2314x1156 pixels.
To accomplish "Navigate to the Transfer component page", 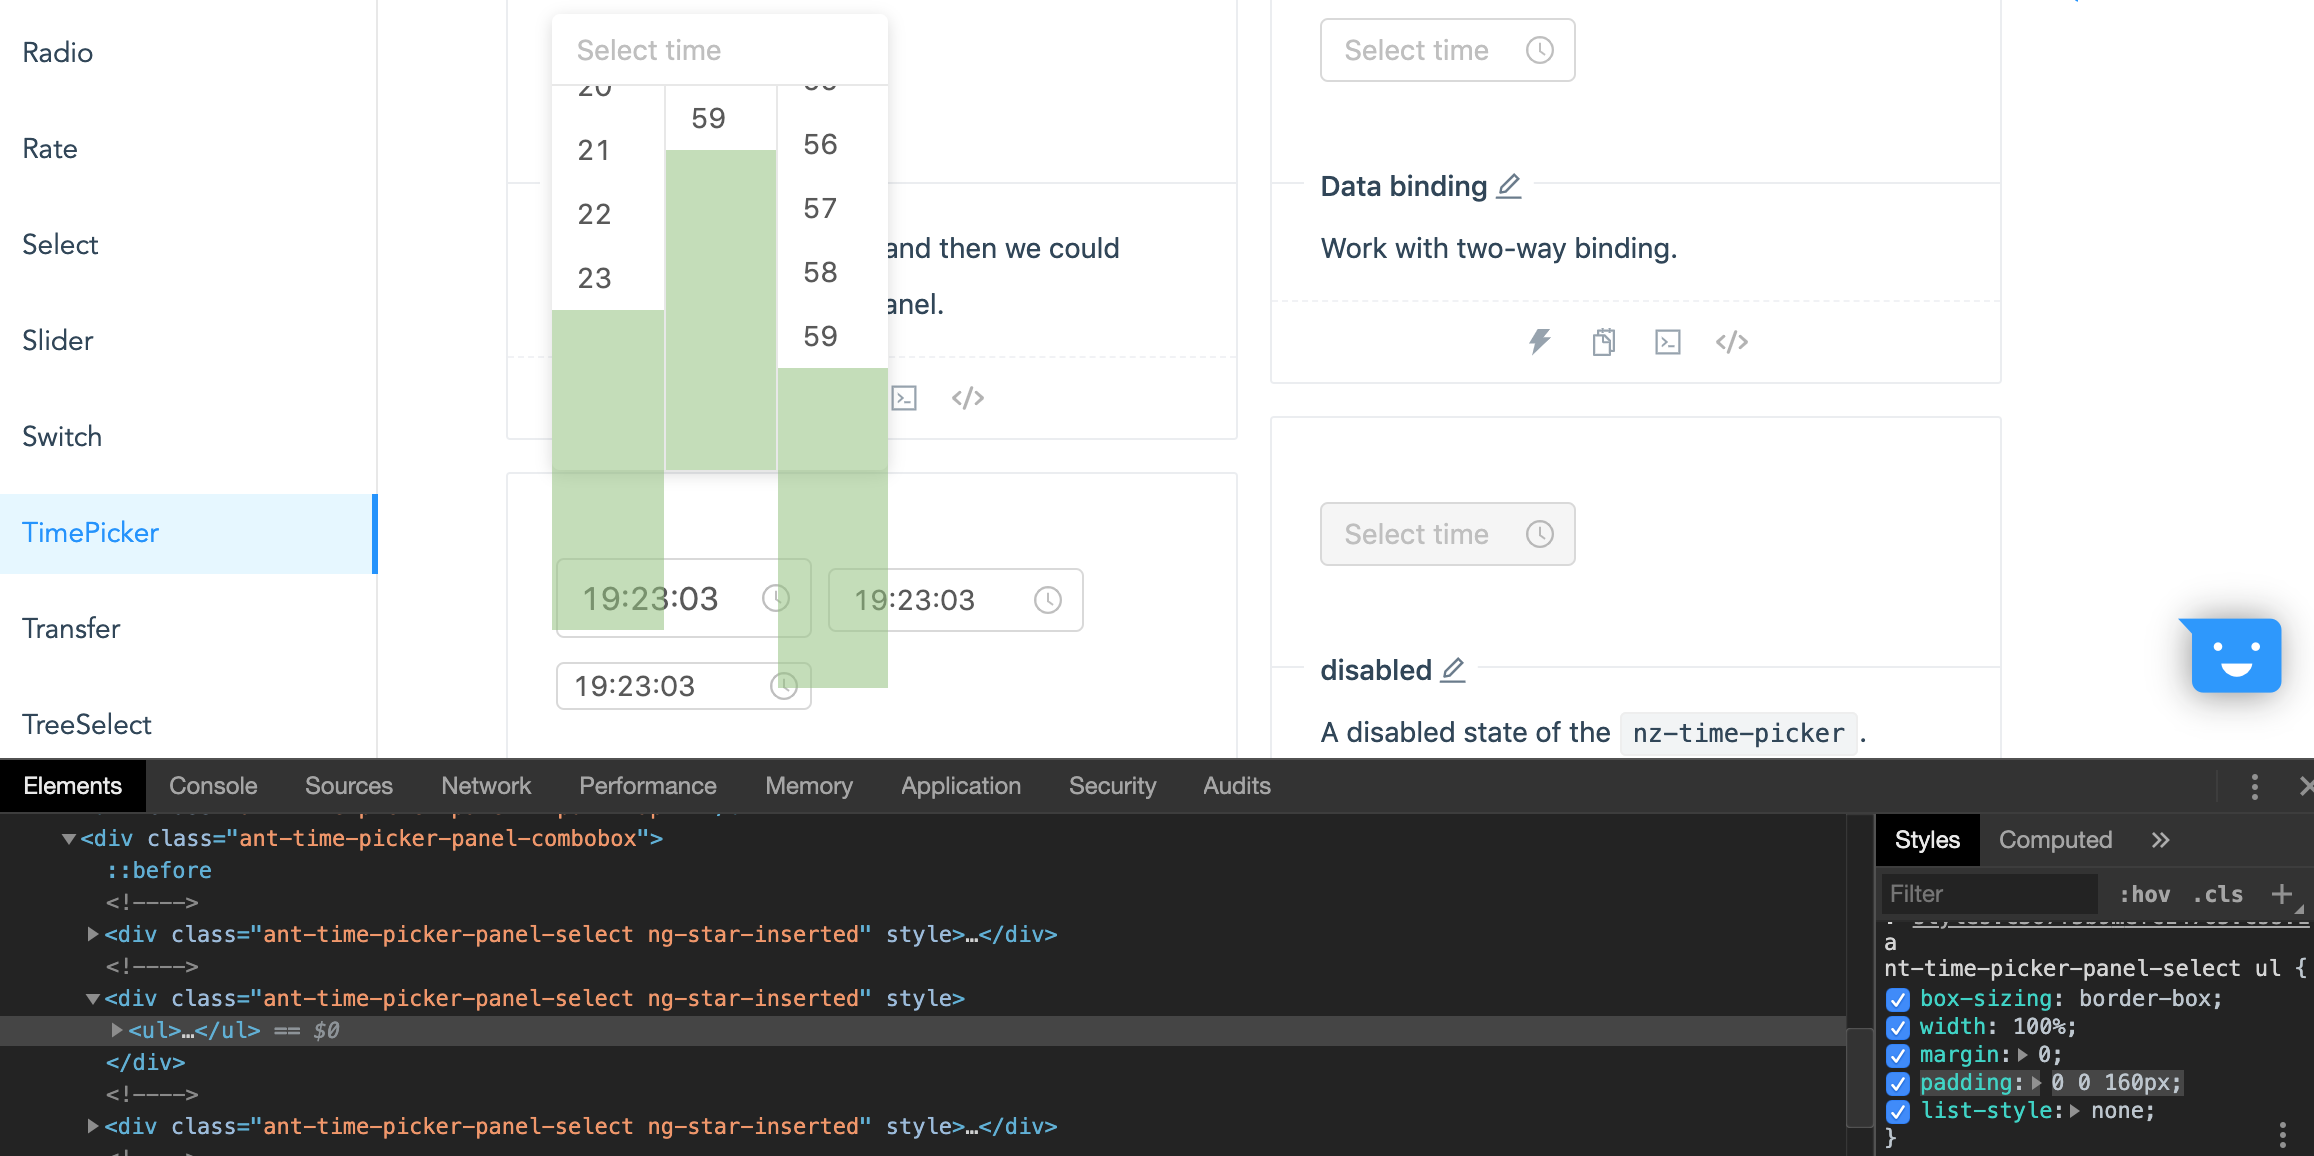I will (x=70, y=628).
